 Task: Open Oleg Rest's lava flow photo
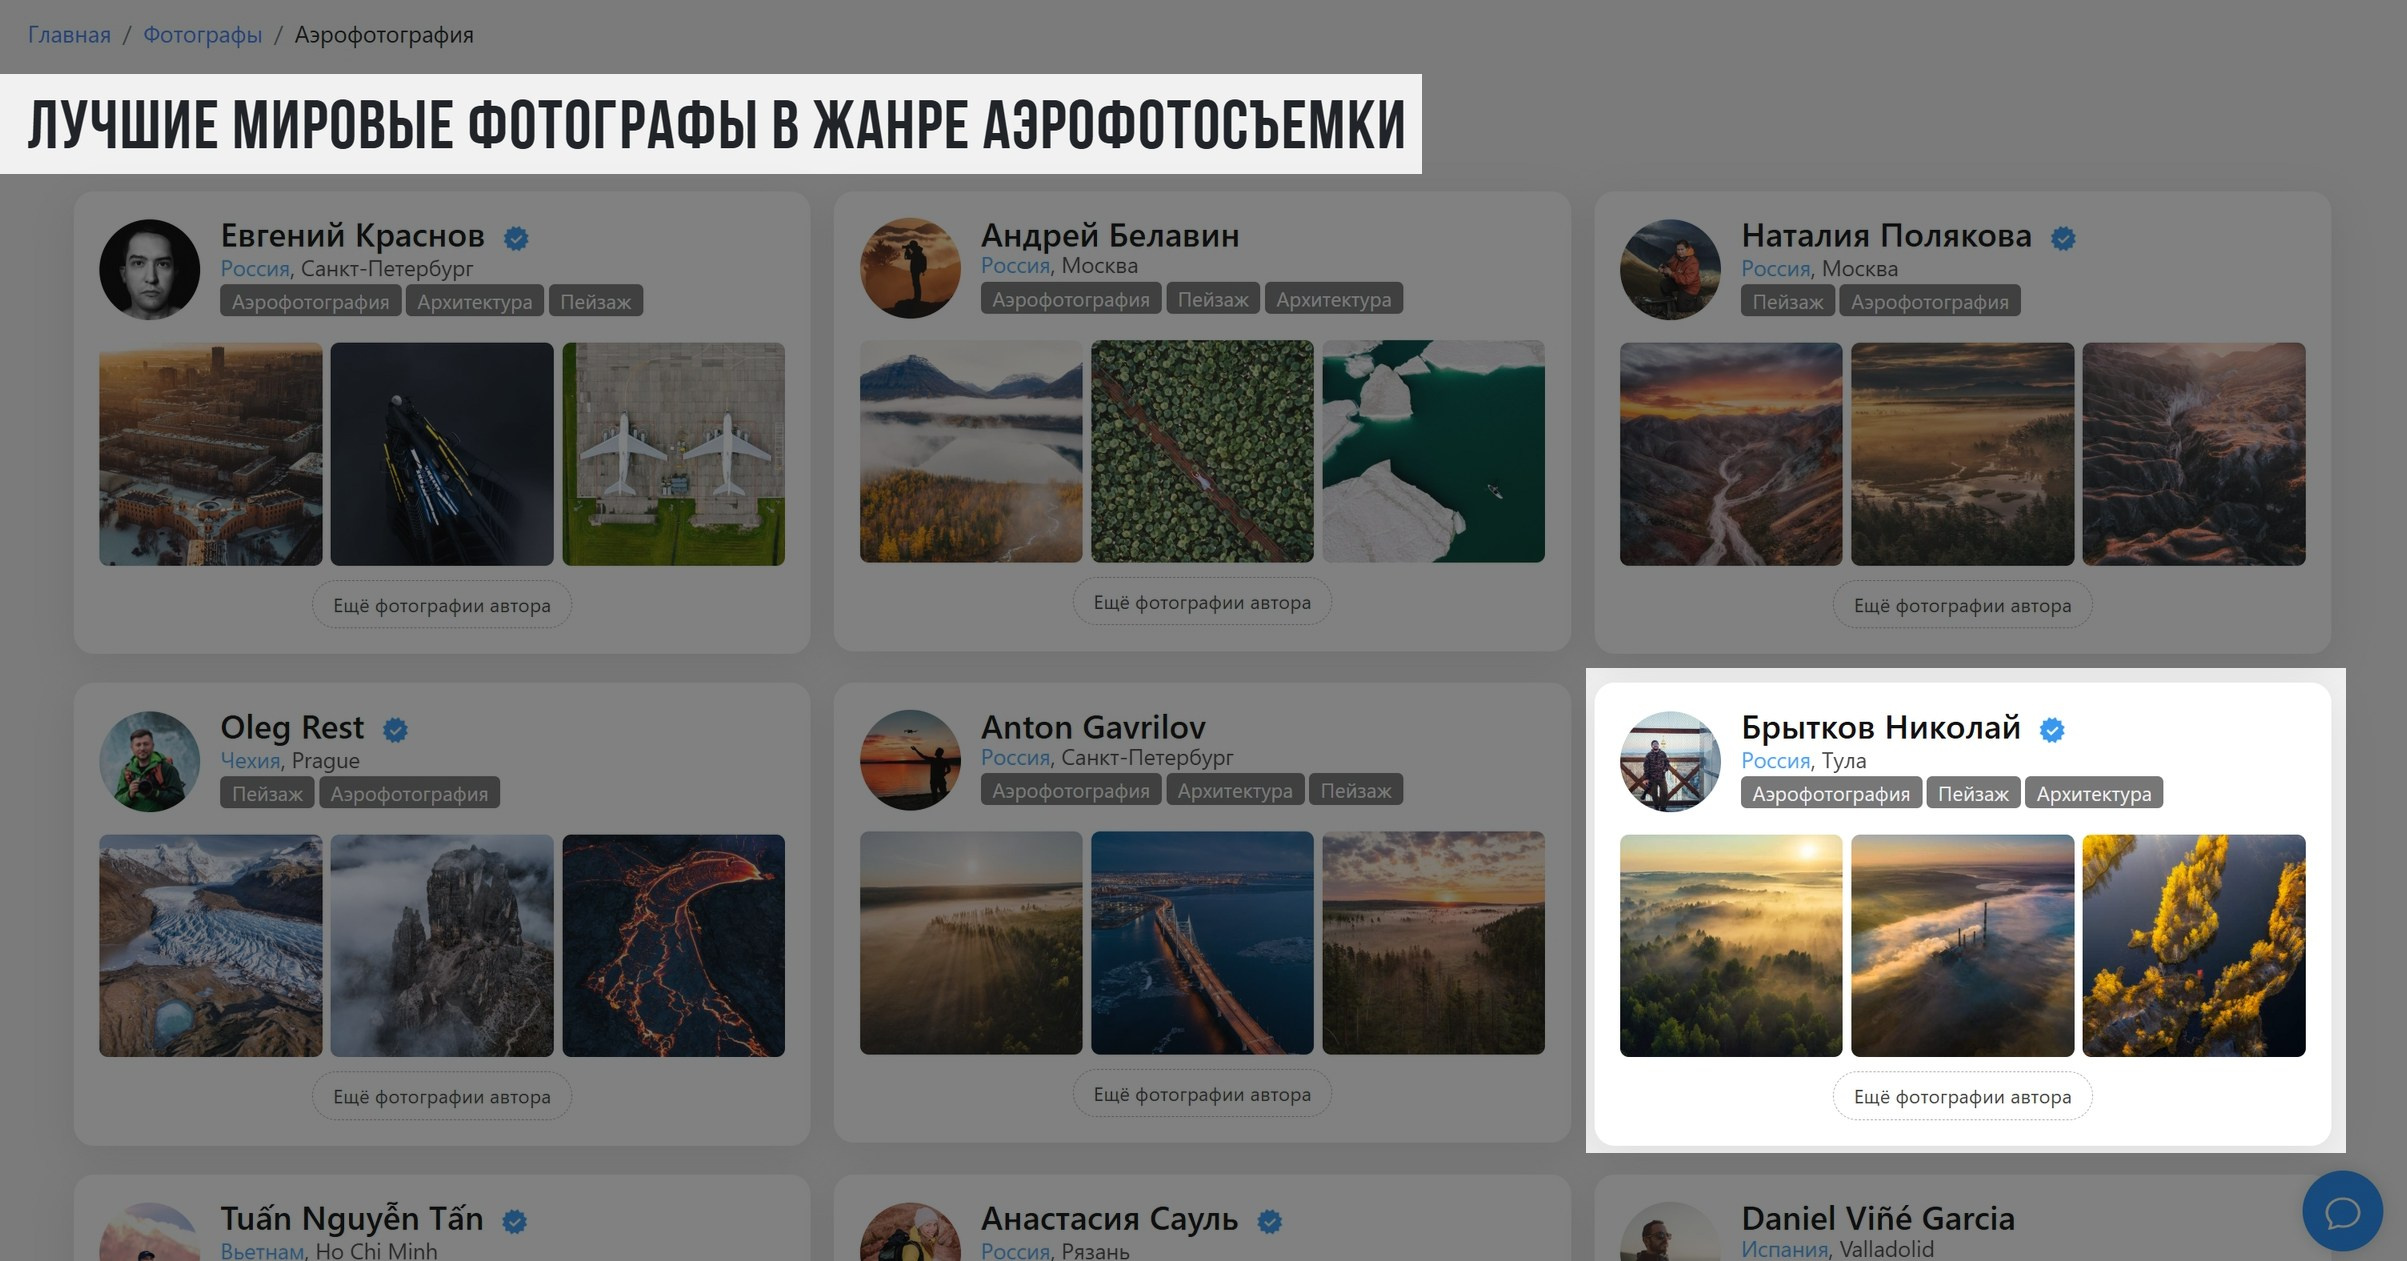coord(673,945)
